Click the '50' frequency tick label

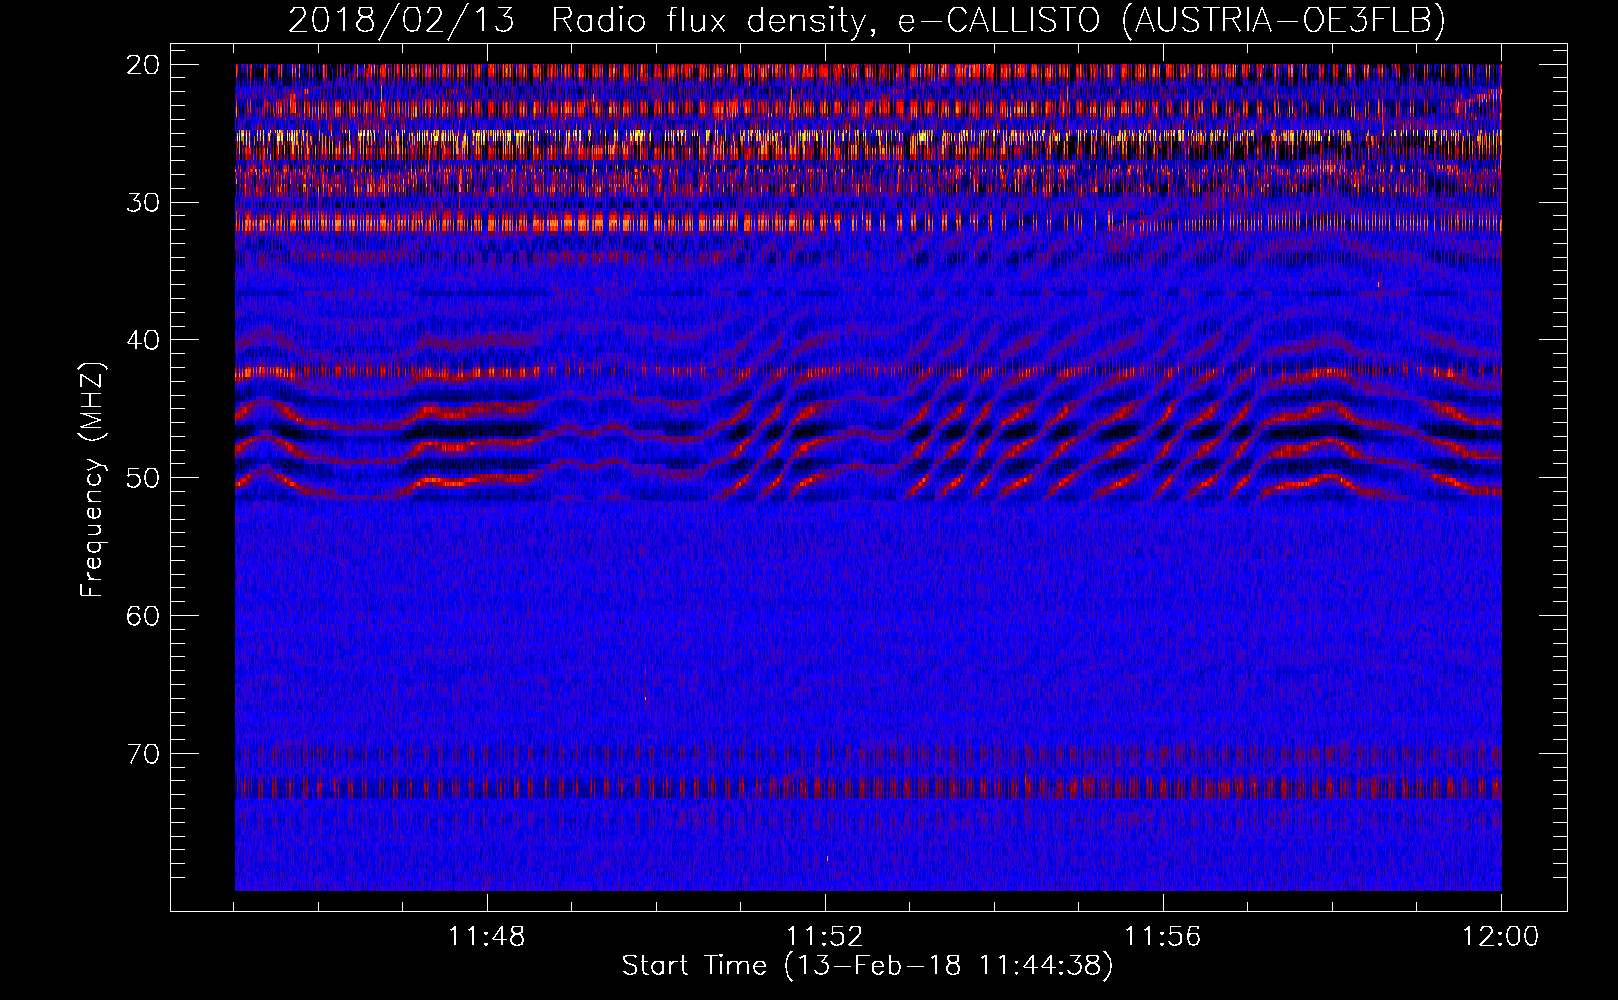pyautogui.click(x=144, y=478)
